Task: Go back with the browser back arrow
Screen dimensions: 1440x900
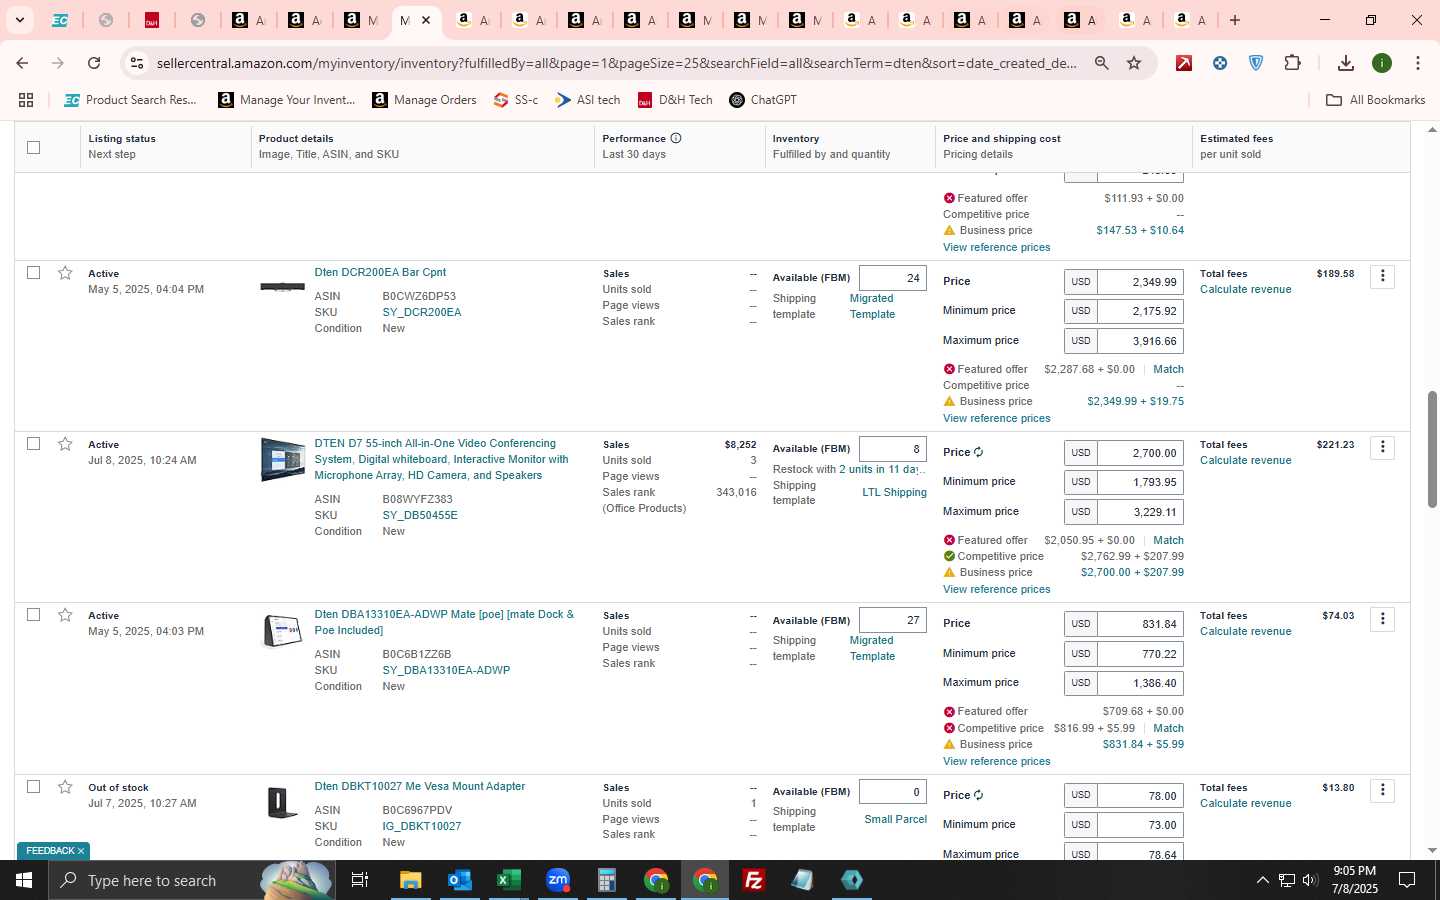Action: [x=22, y=63]
